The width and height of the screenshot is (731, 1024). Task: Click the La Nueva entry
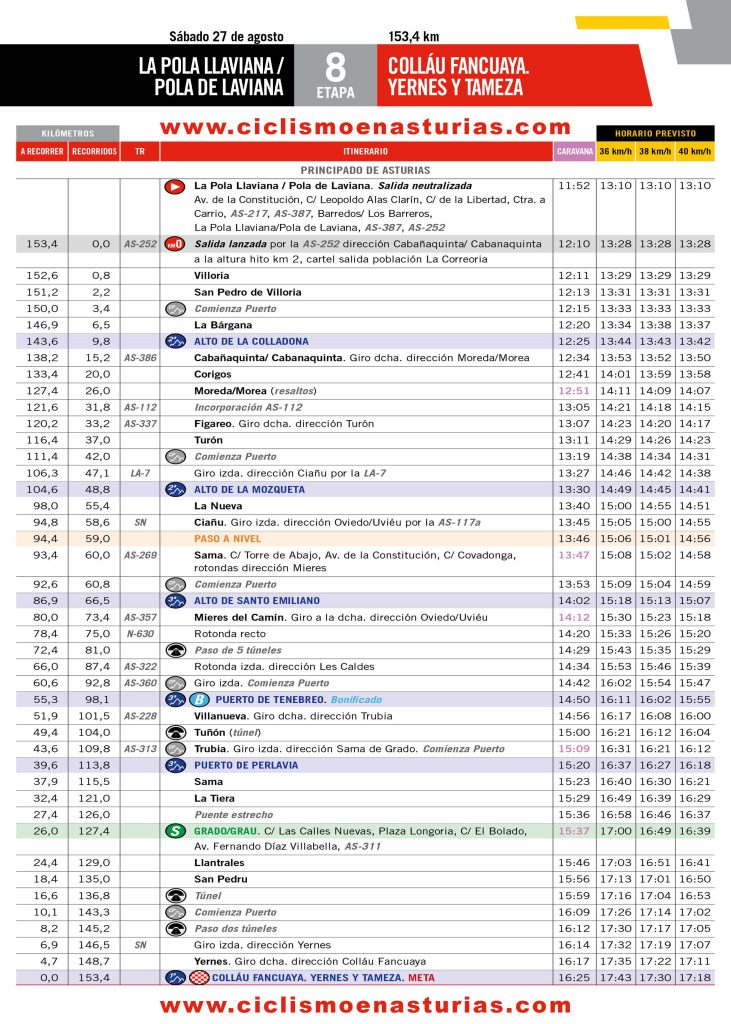click(x=218, y=506)
